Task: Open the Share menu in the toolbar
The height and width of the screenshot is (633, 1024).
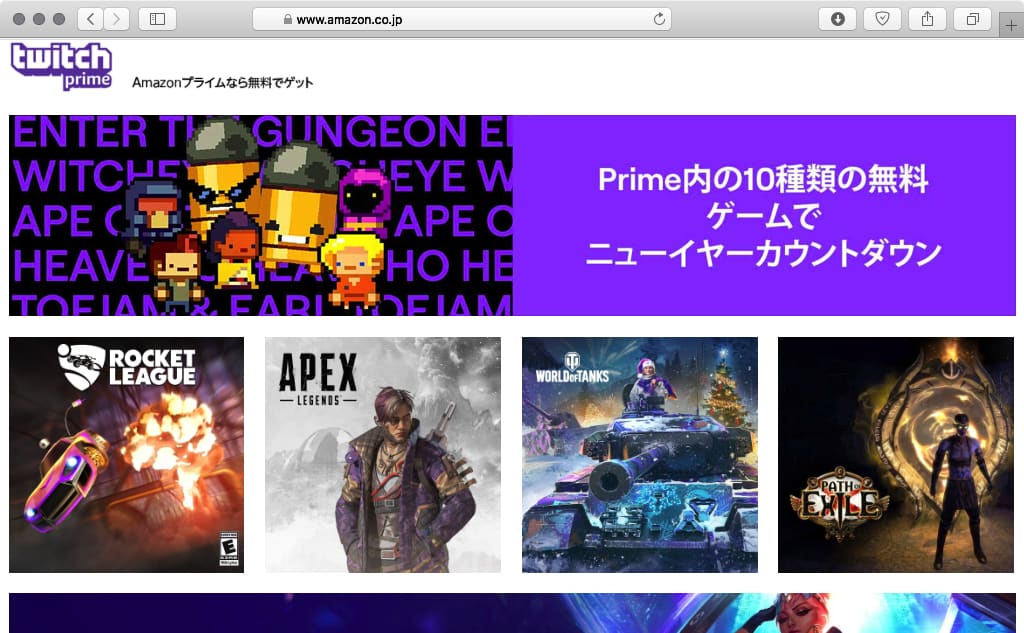Action: [927, 19]
